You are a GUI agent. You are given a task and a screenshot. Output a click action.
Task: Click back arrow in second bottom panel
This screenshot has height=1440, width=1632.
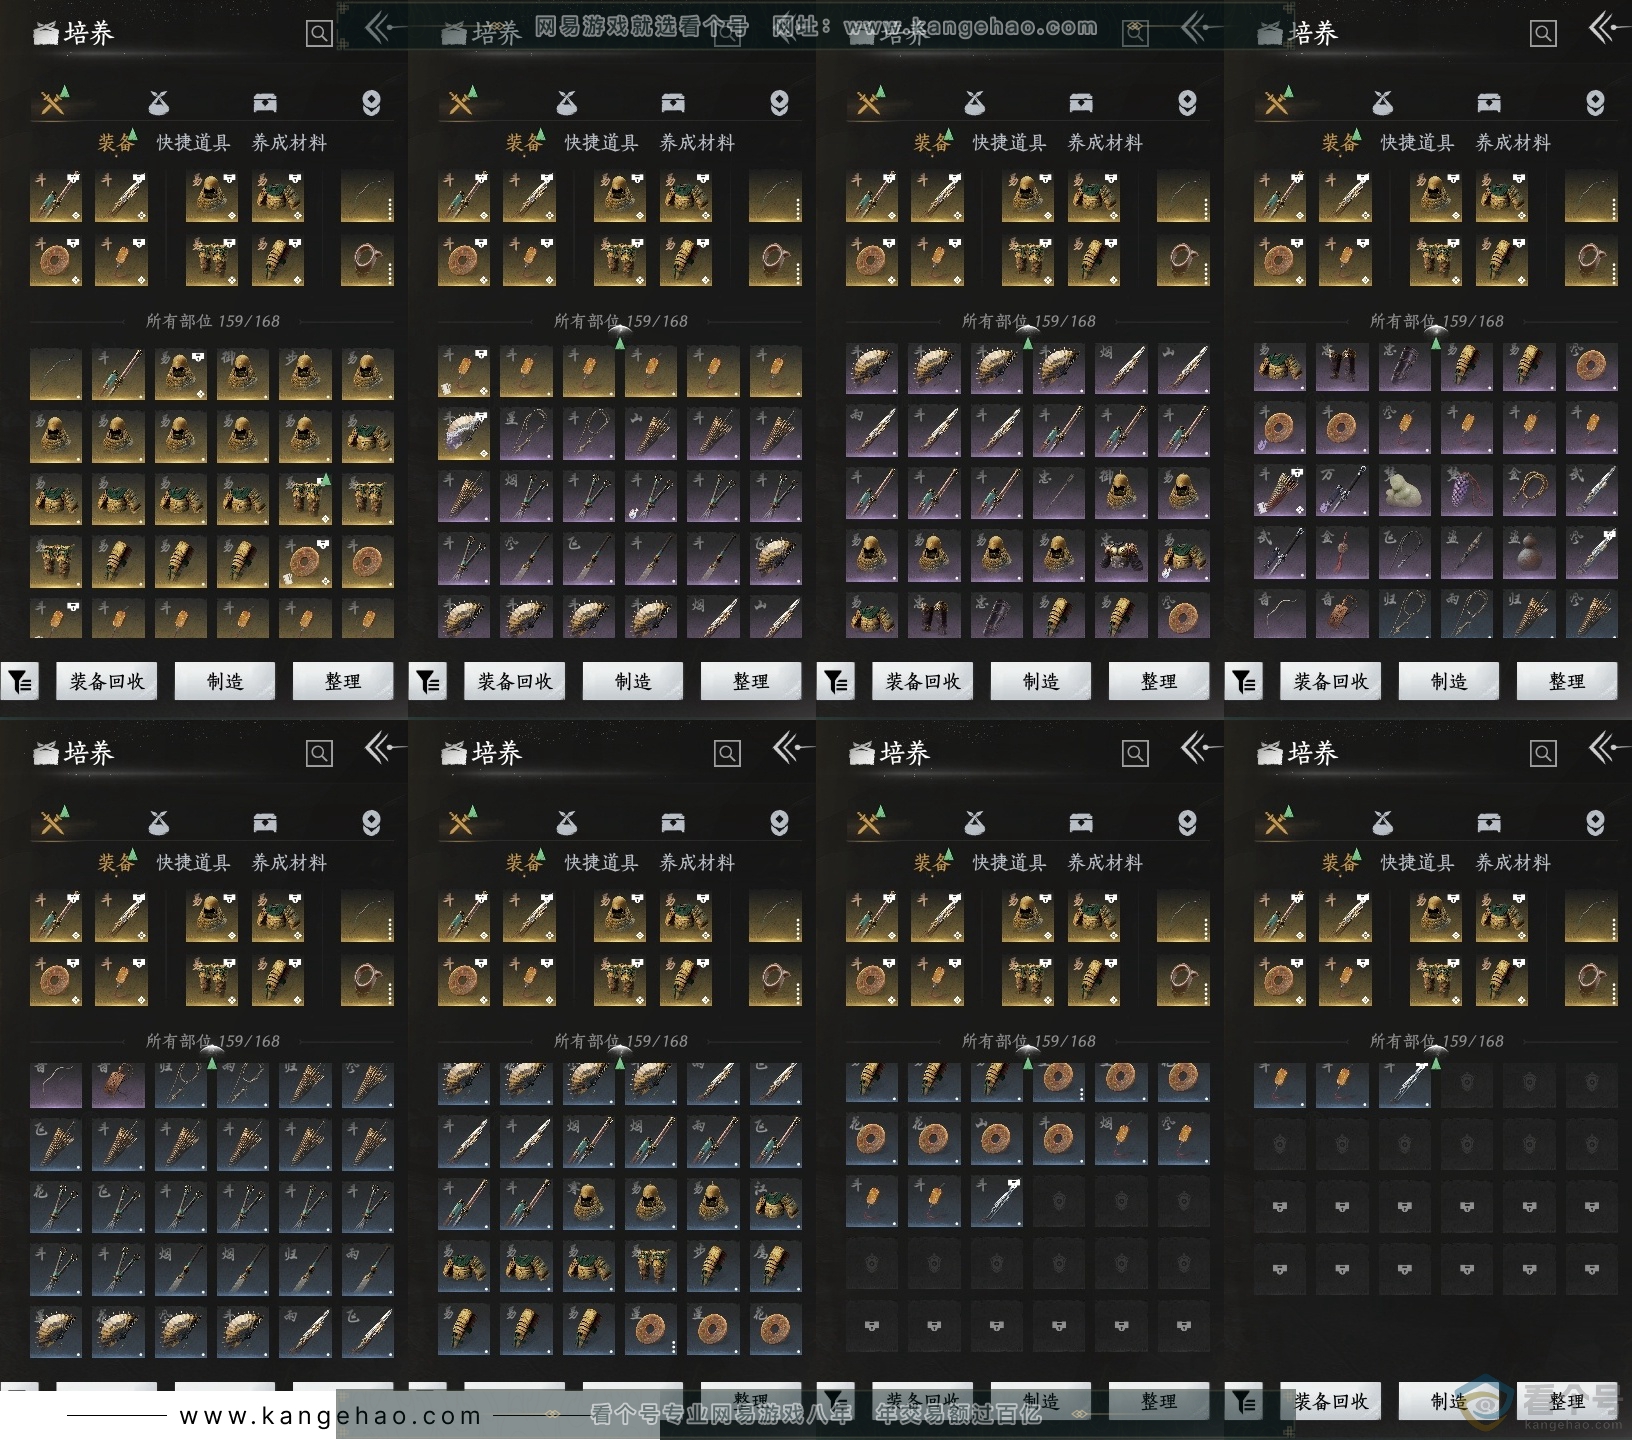click(x=792, y=748)
